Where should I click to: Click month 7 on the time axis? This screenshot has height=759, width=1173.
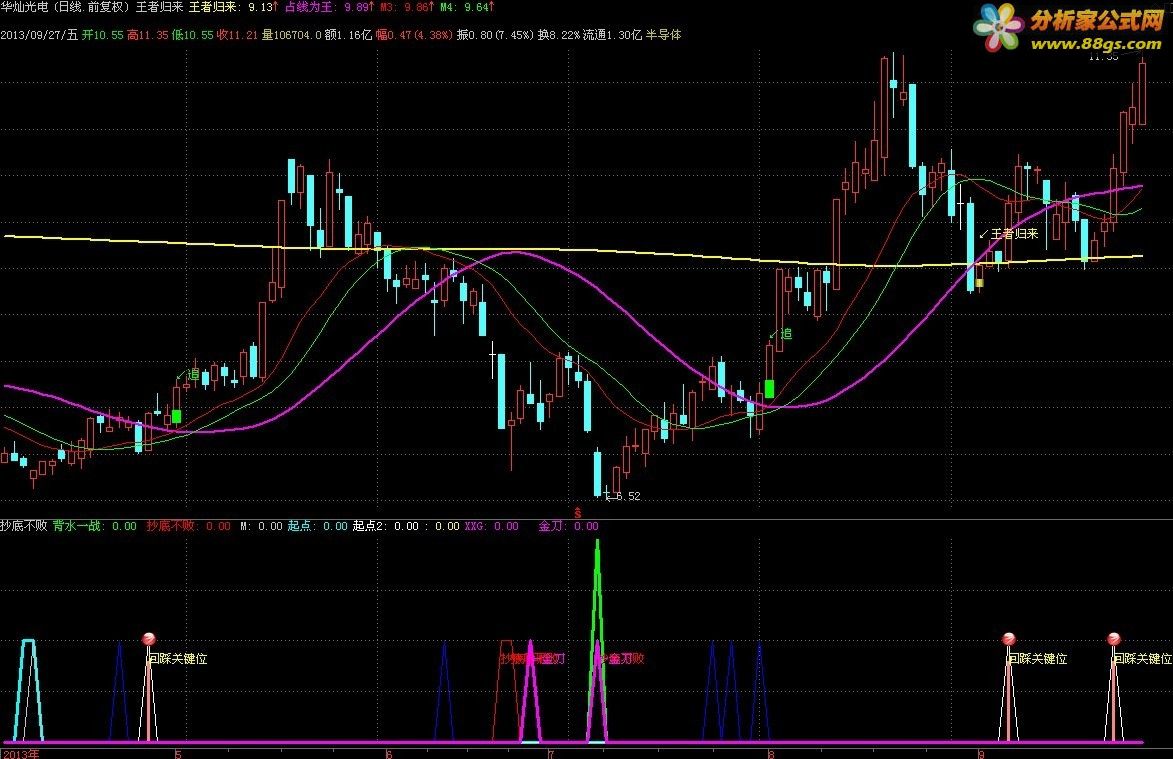551,754
